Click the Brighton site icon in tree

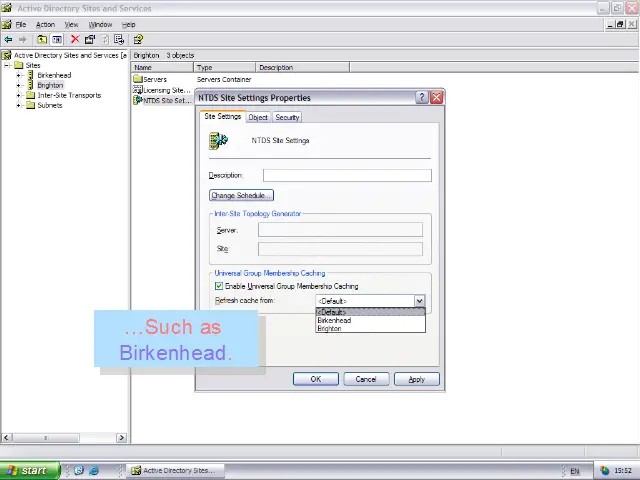(x=31, y=85)
